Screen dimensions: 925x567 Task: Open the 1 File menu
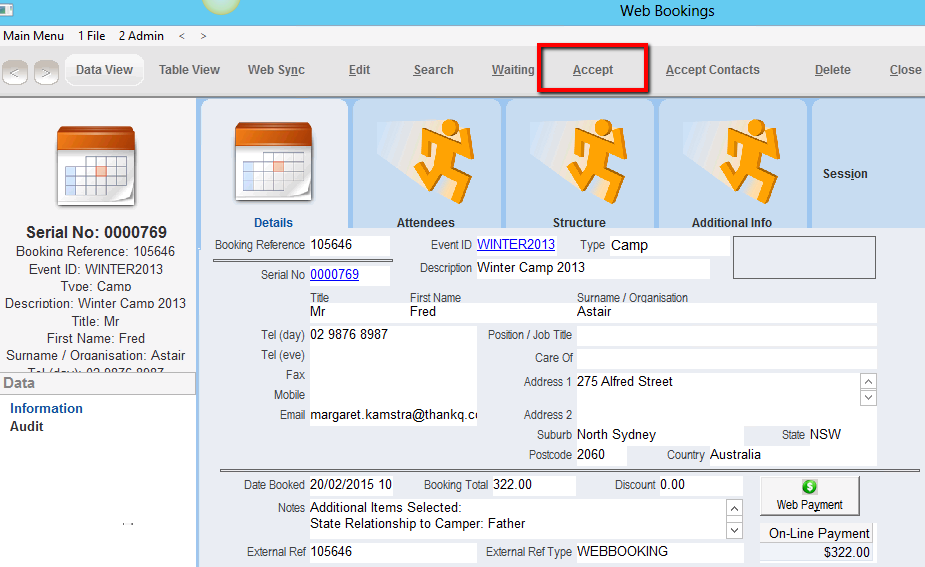coord(91,36)
